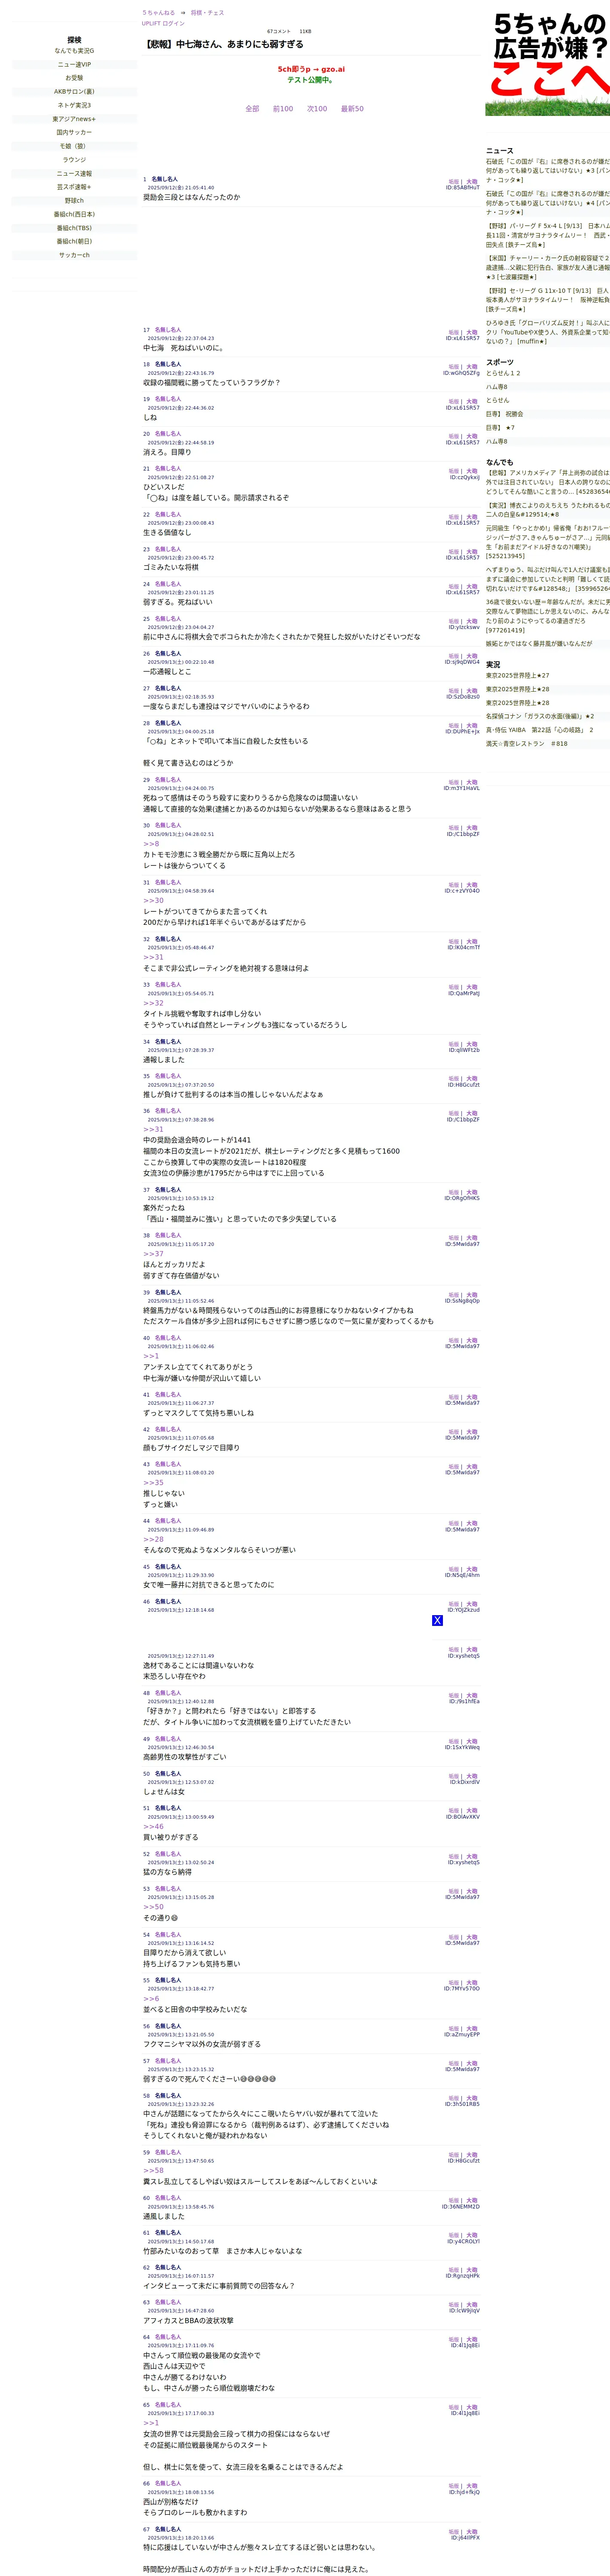Open the 5ちゃんねる breadcrumb link

click(158, 13)
